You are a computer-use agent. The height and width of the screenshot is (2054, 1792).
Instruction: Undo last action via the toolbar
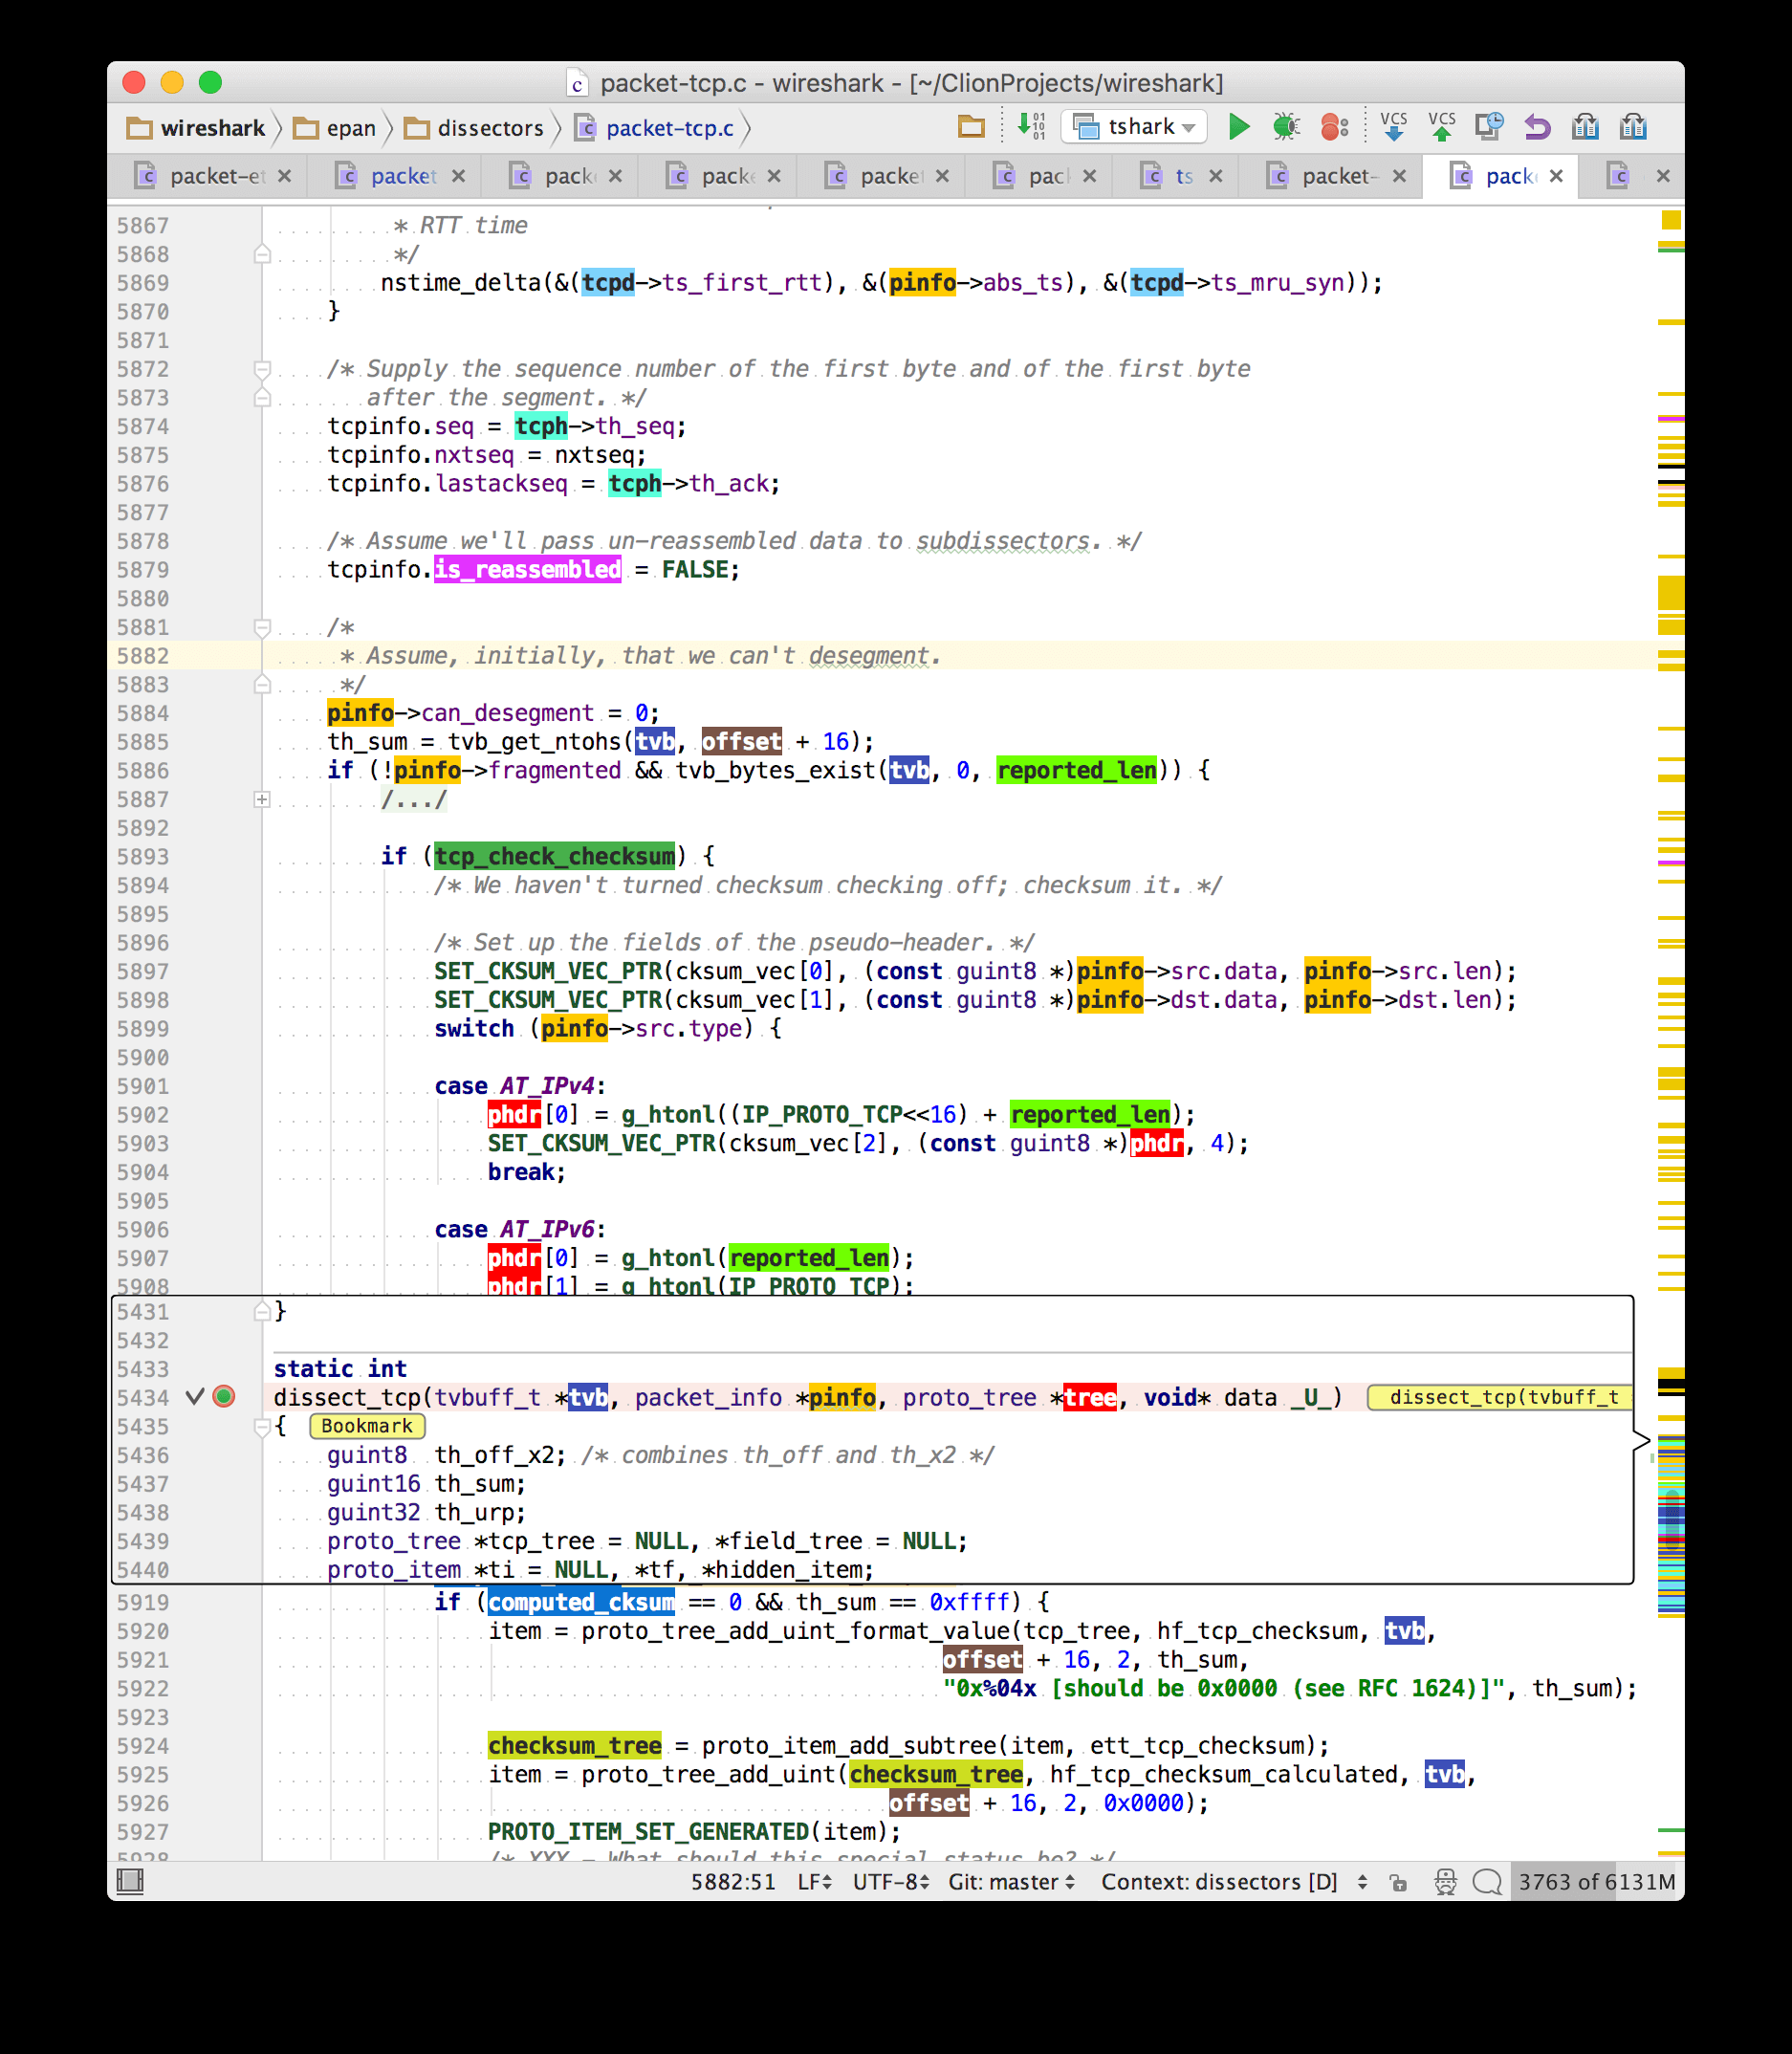(1537, 126)
